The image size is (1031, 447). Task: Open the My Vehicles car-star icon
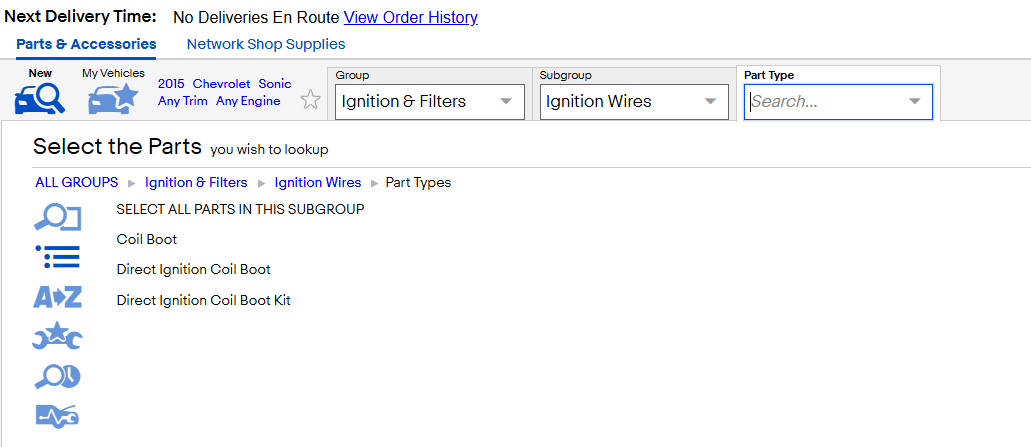113,99
